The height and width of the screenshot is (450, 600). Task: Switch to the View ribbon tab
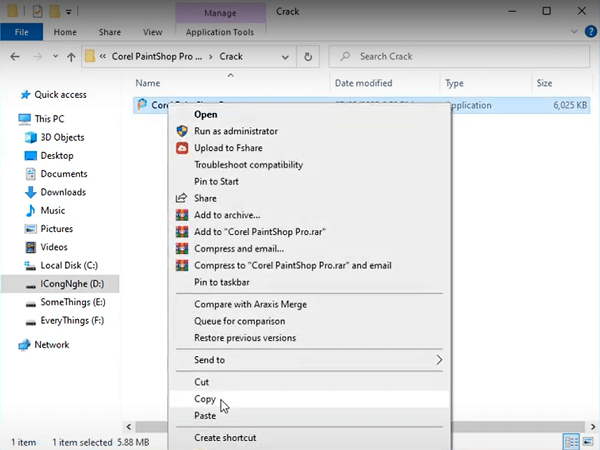coord(153,32)
